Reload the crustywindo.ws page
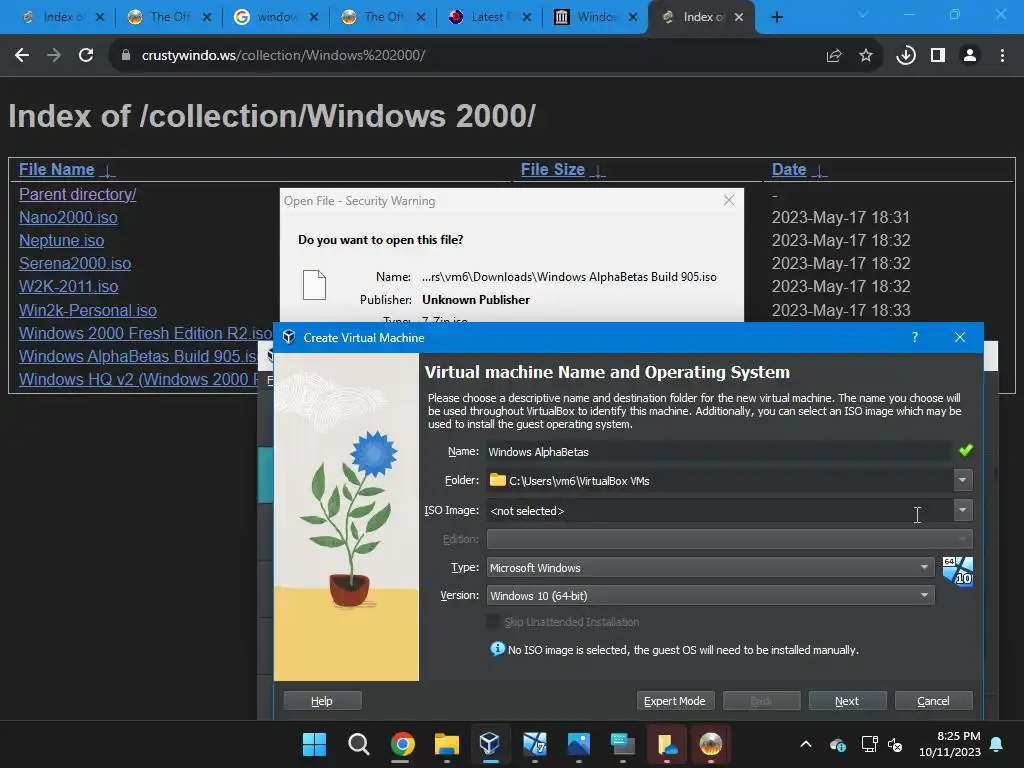The height and width of the screenshot is (768, 1024). pos(86,56)
